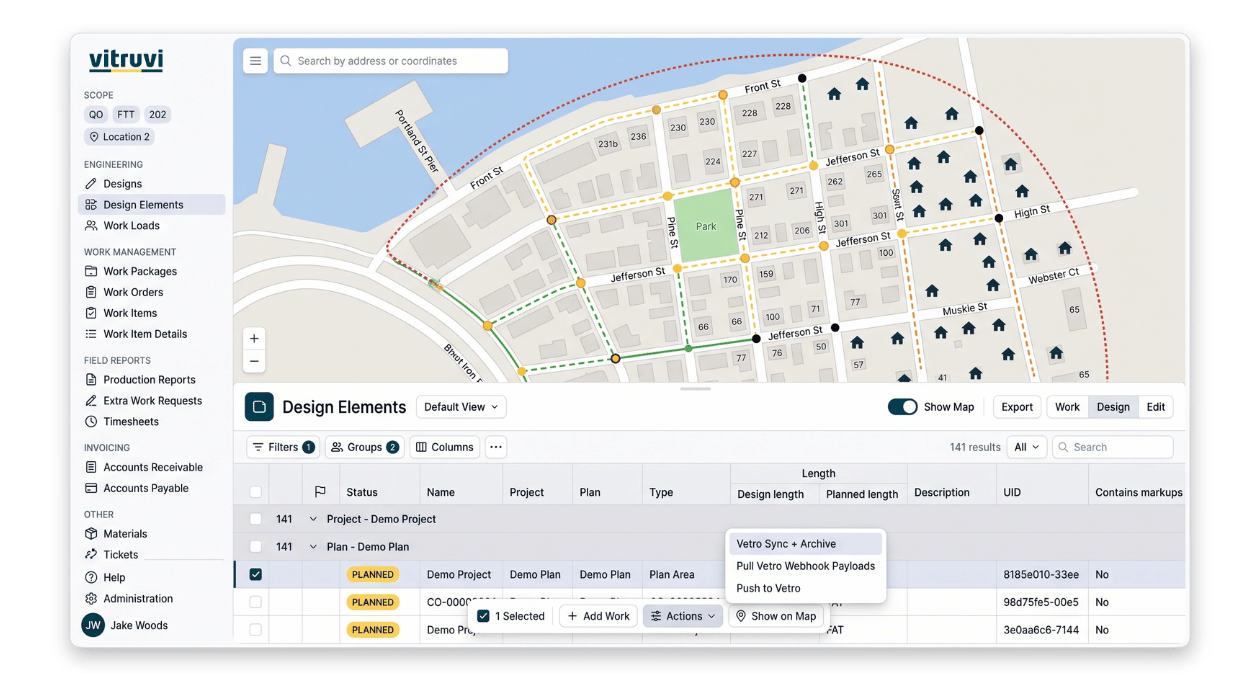Select Pull Vetro Webhook Payloads
Image resolution: width=1260 pixels, height=700 pixels.
806,566
